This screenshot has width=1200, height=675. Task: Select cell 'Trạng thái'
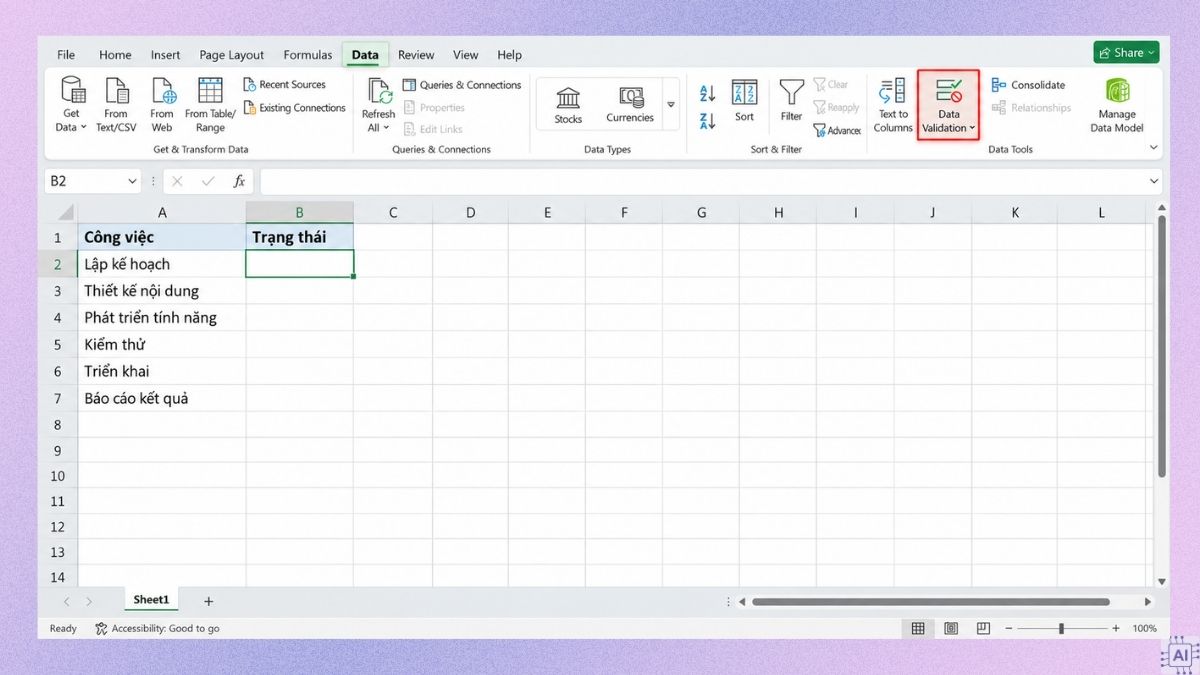click(299, 238)
